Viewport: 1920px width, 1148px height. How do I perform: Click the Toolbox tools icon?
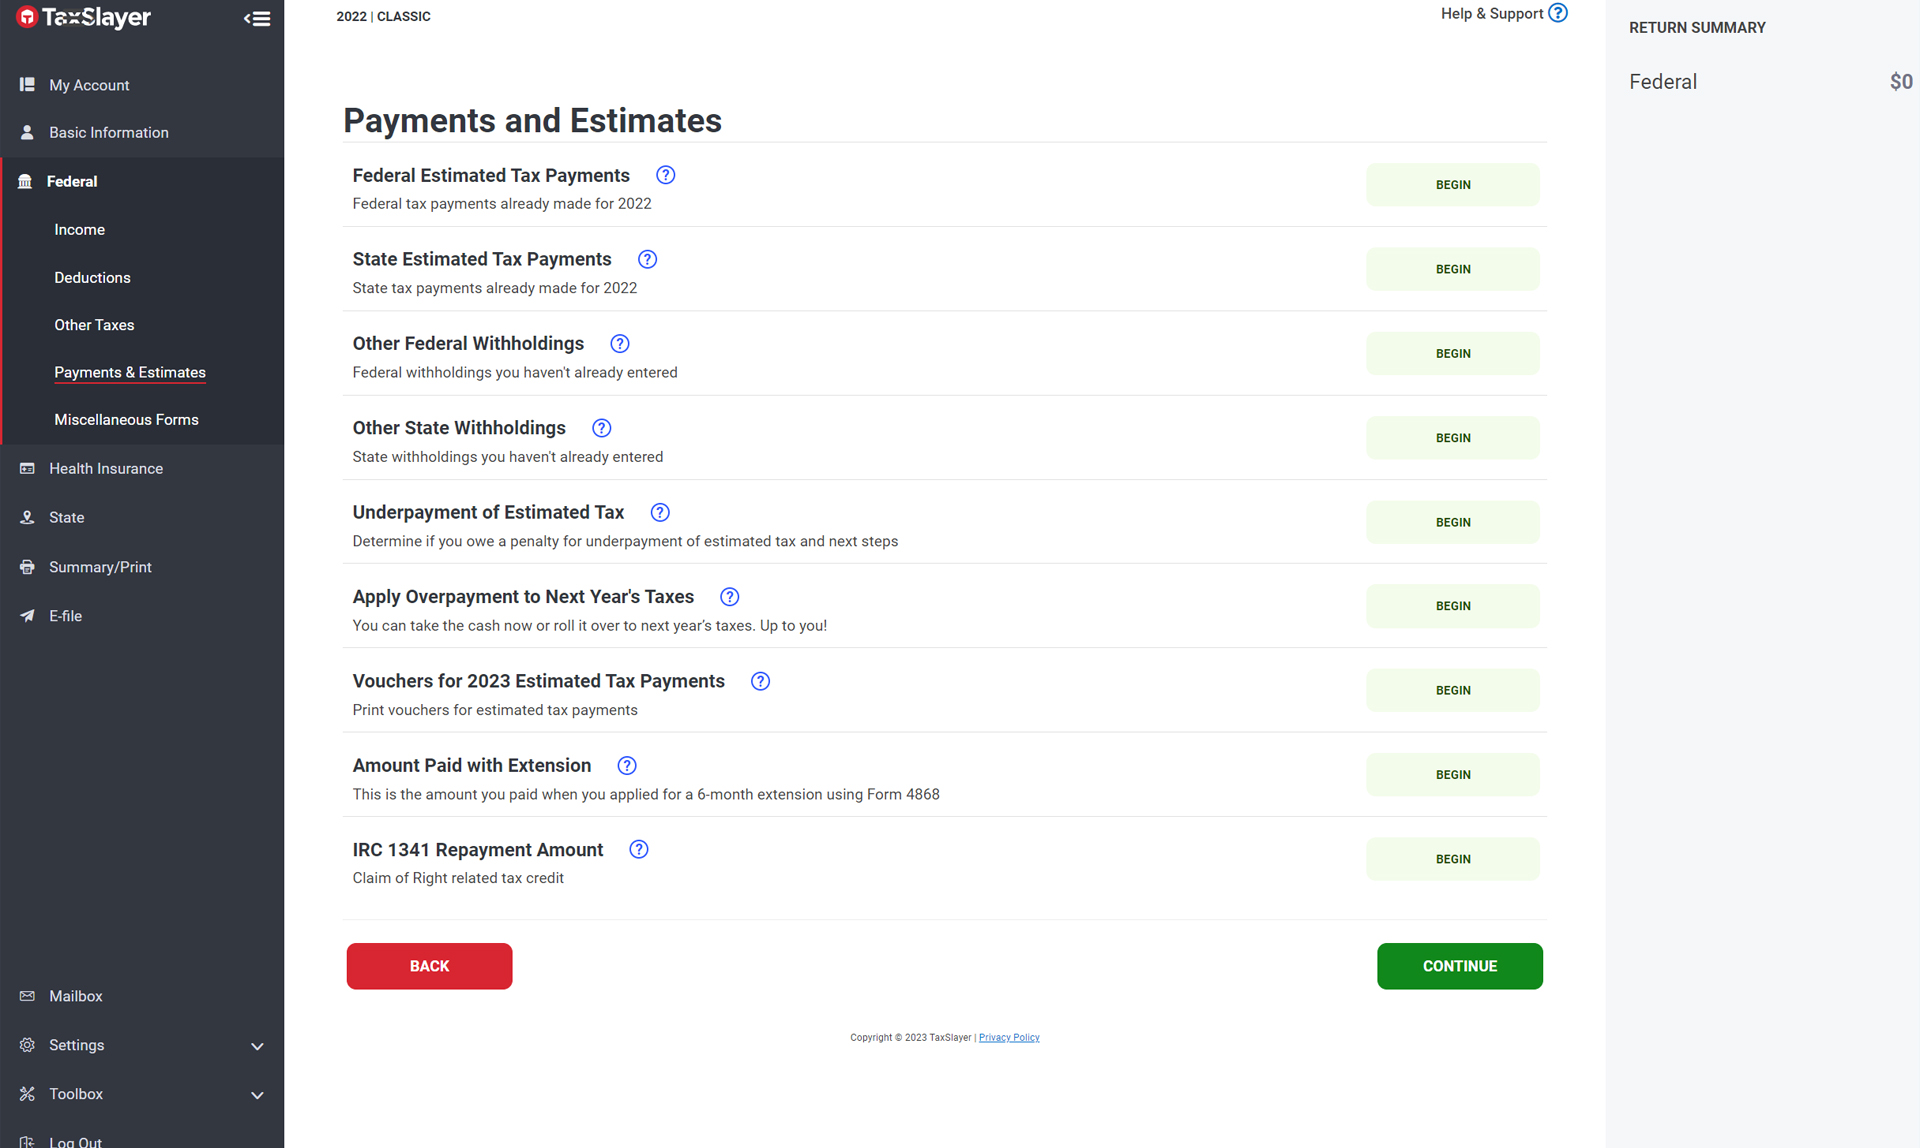[x=27, y=1094]
